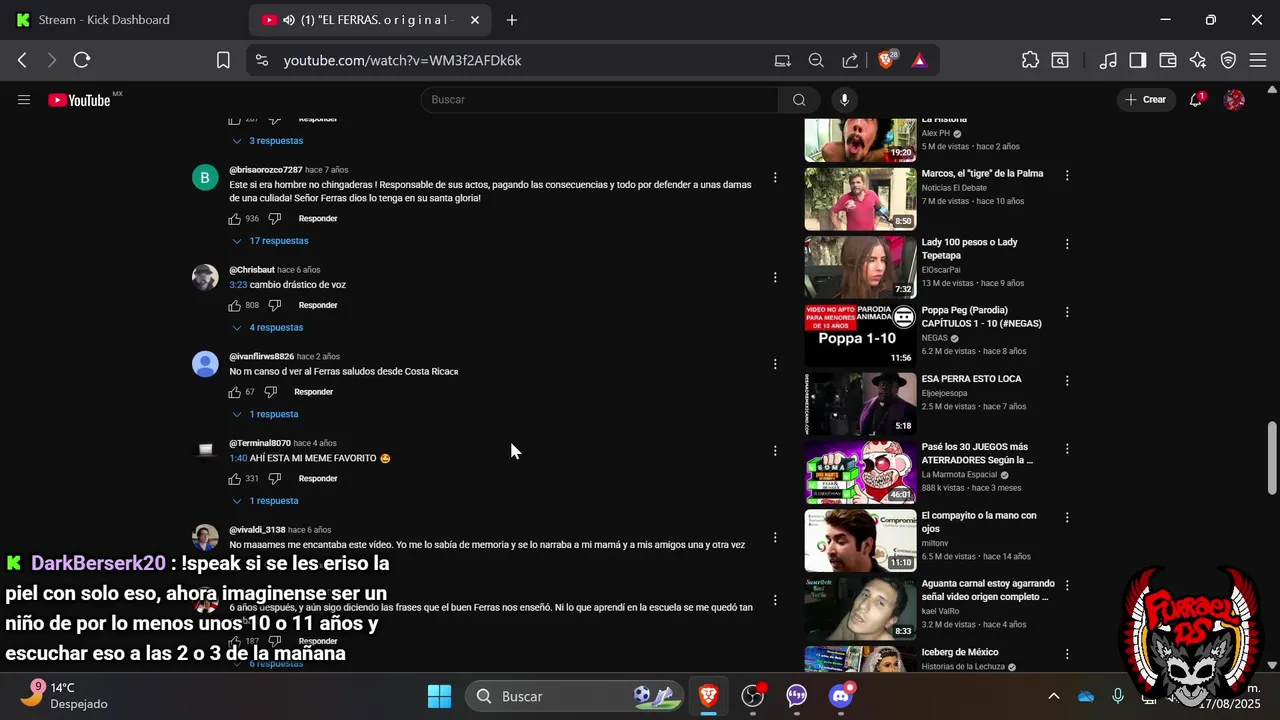Open Discord from the taskbar
The image size is (1280, 720).
pyautogui.click(x=841, y=696)
